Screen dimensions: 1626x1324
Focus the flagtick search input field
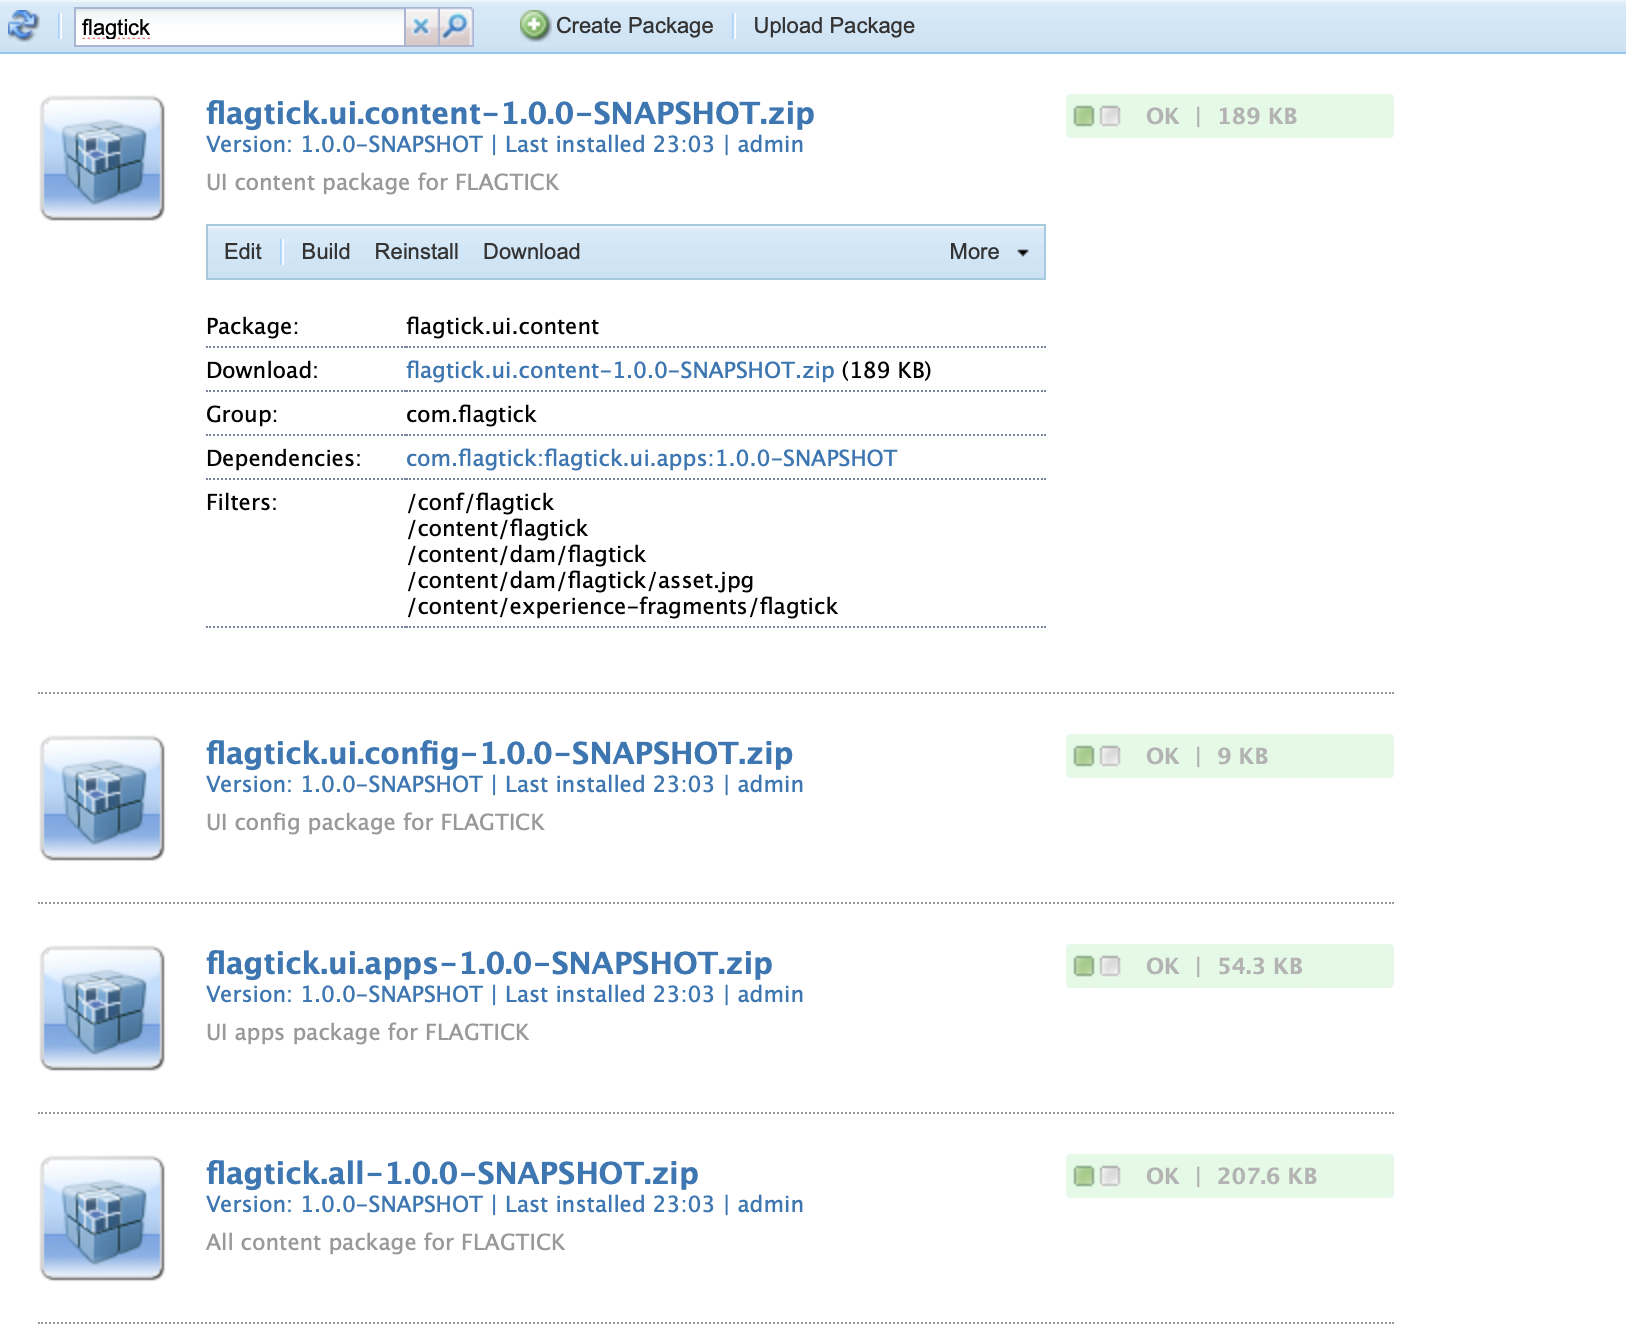click(240, 27)
